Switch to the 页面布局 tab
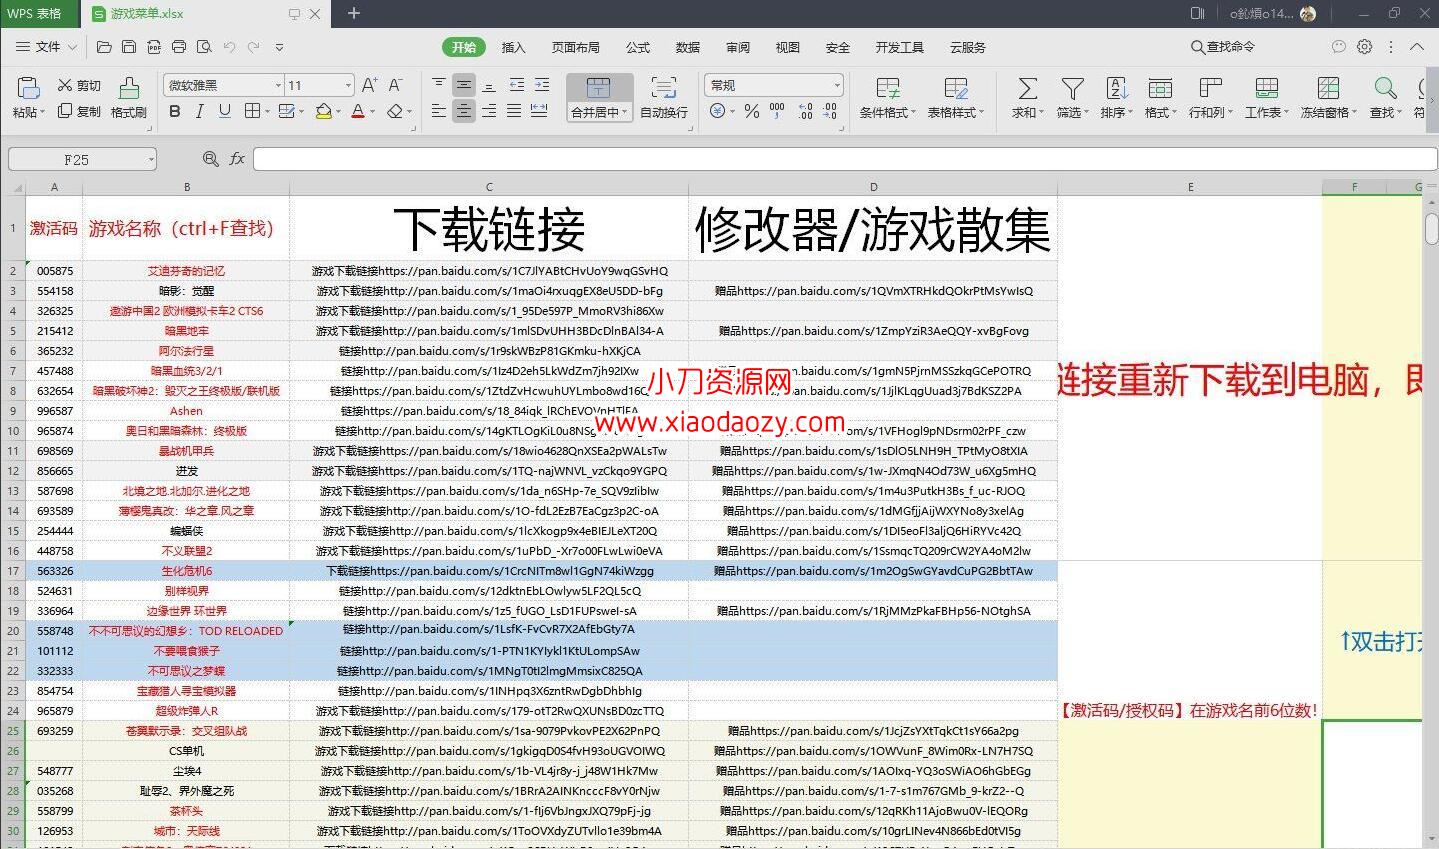 [575, 47]
